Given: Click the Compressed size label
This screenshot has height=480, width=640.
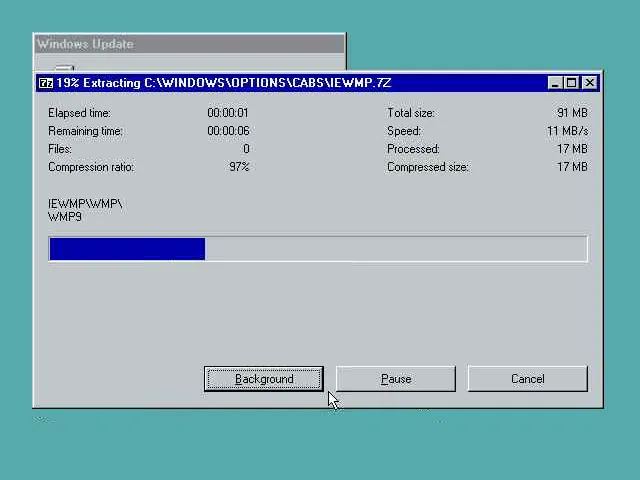Looking at the screenshot, I should (427, 167).
